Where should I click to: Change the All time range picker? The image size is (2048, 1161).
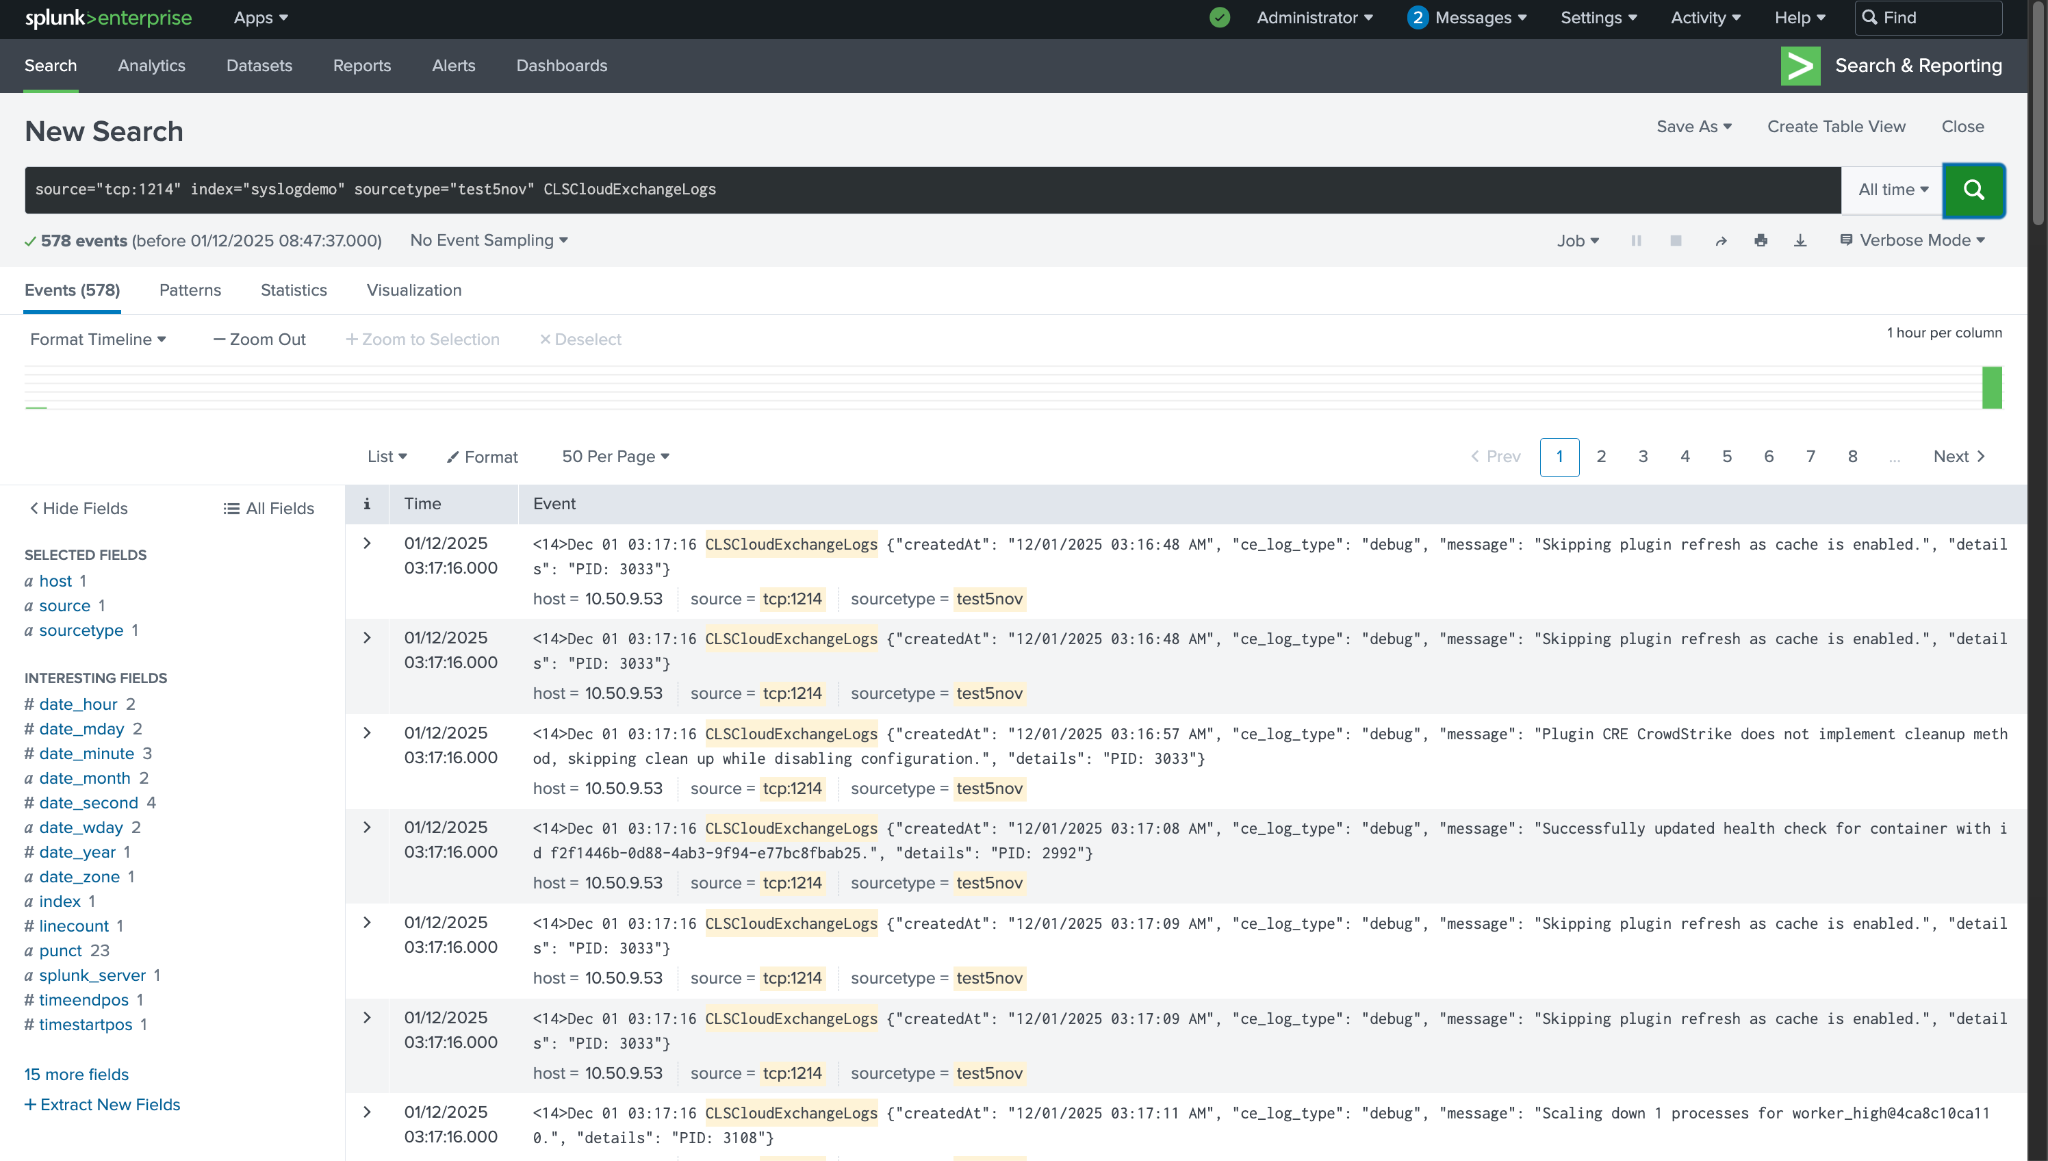tap(1893, 190)
